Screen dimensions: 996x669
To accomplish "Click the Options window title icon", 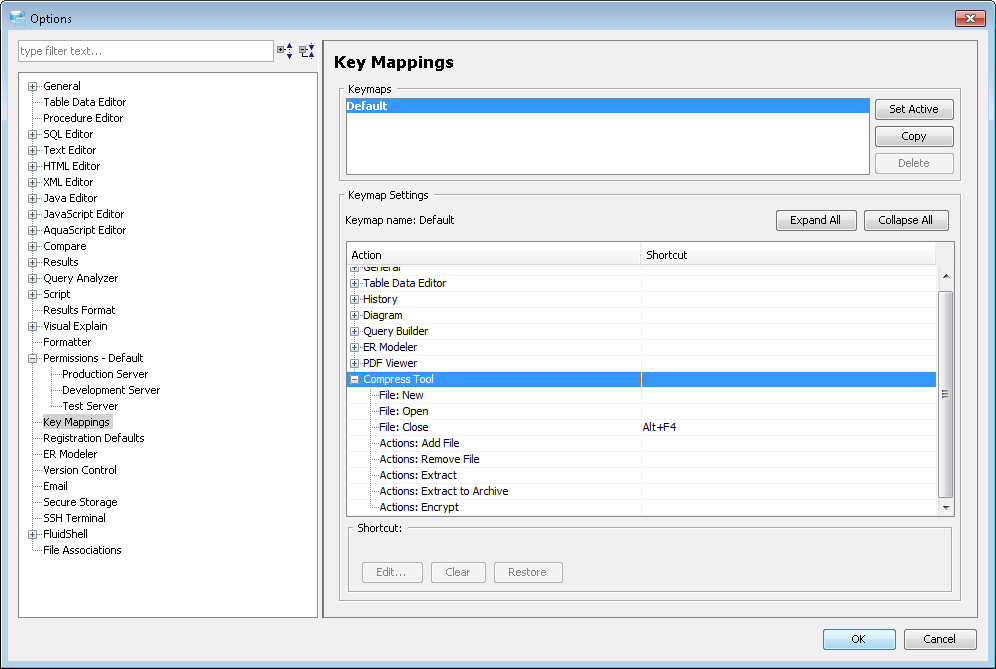I will pyautogui.click(x=18, y=18).
